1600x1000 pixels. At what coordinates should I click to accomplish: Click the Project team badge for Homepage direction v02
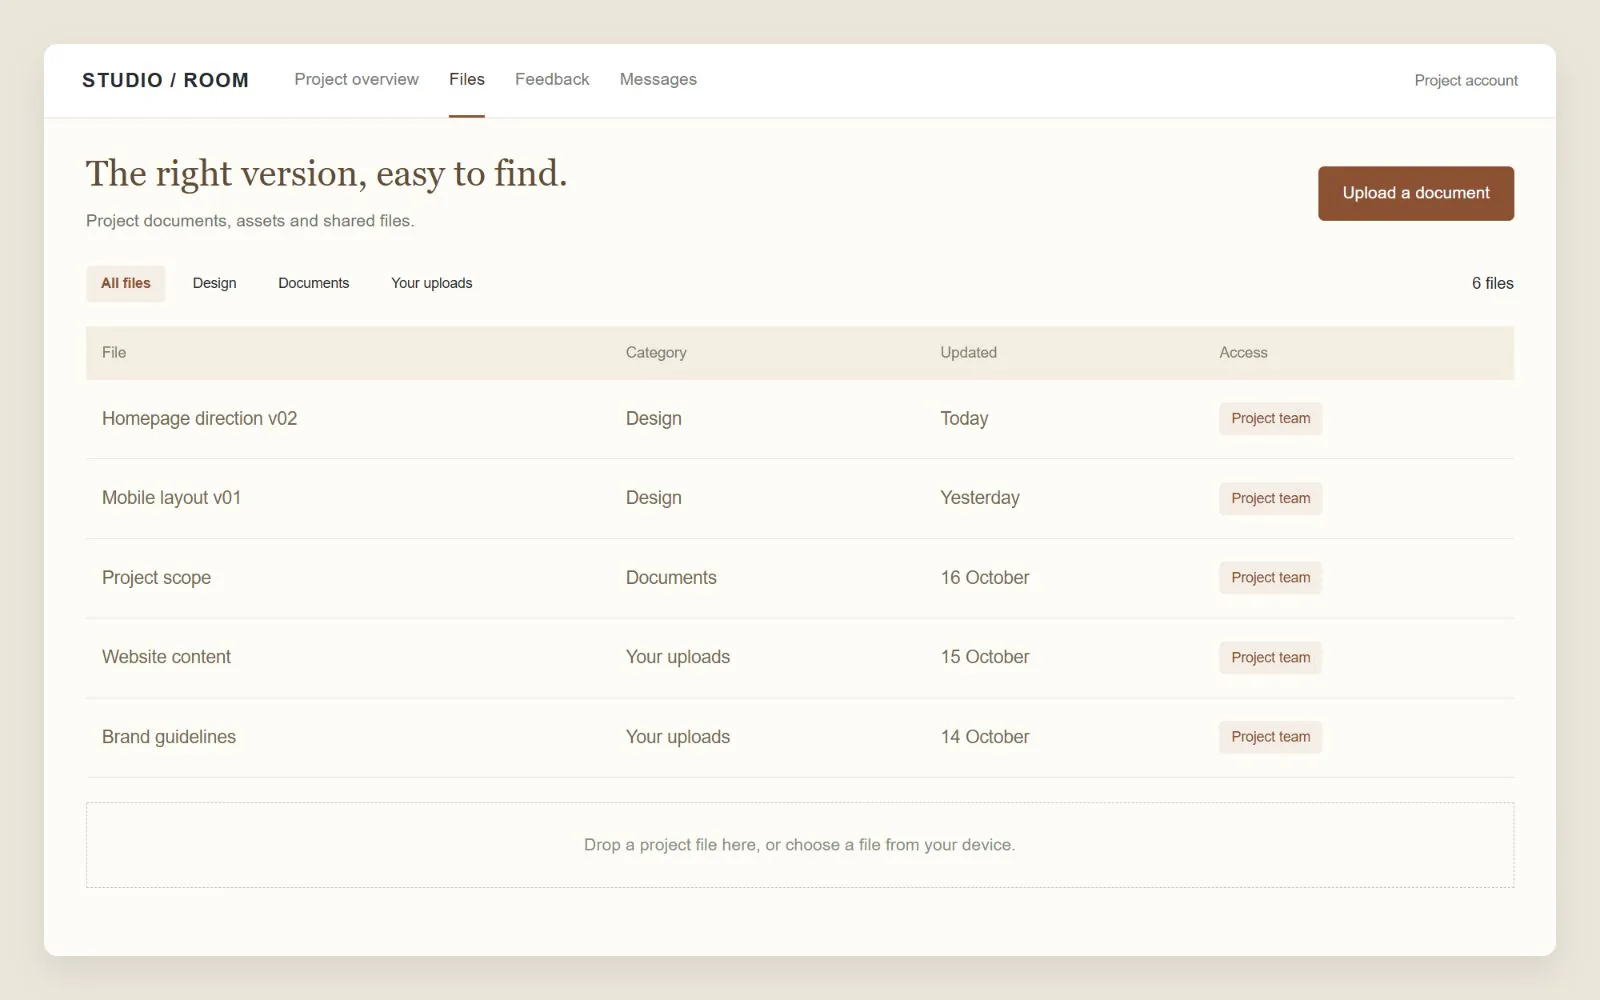tap(1270, 418)
